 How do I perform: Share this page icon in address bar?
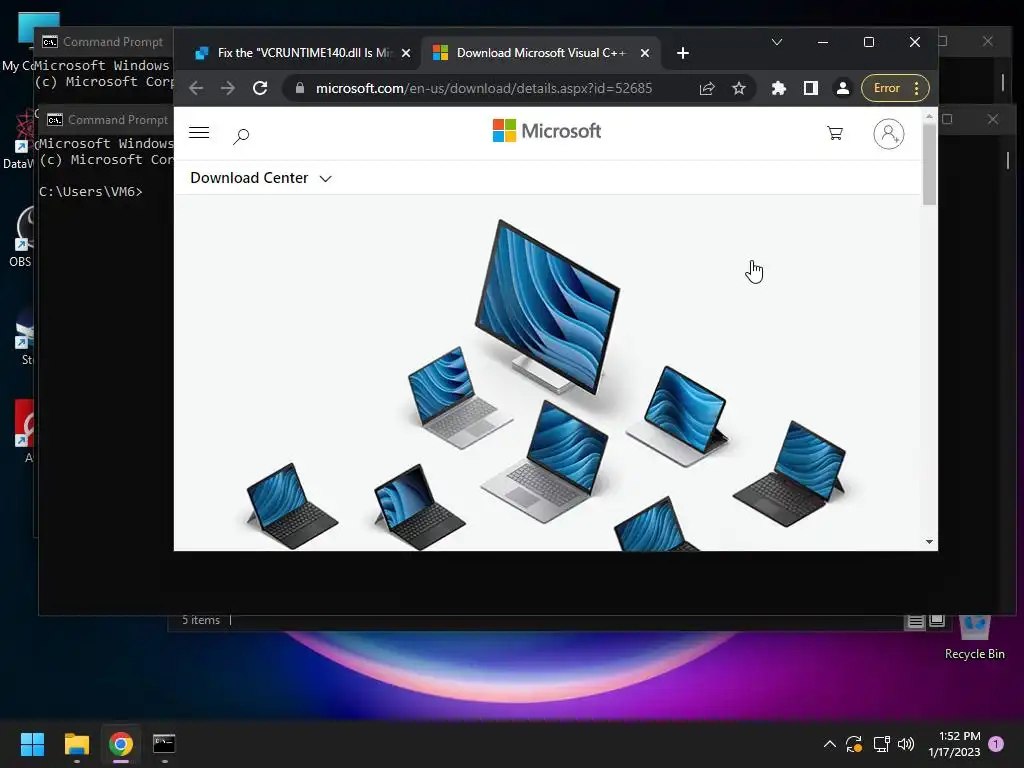pyautogui.click(x=707, y=88)
